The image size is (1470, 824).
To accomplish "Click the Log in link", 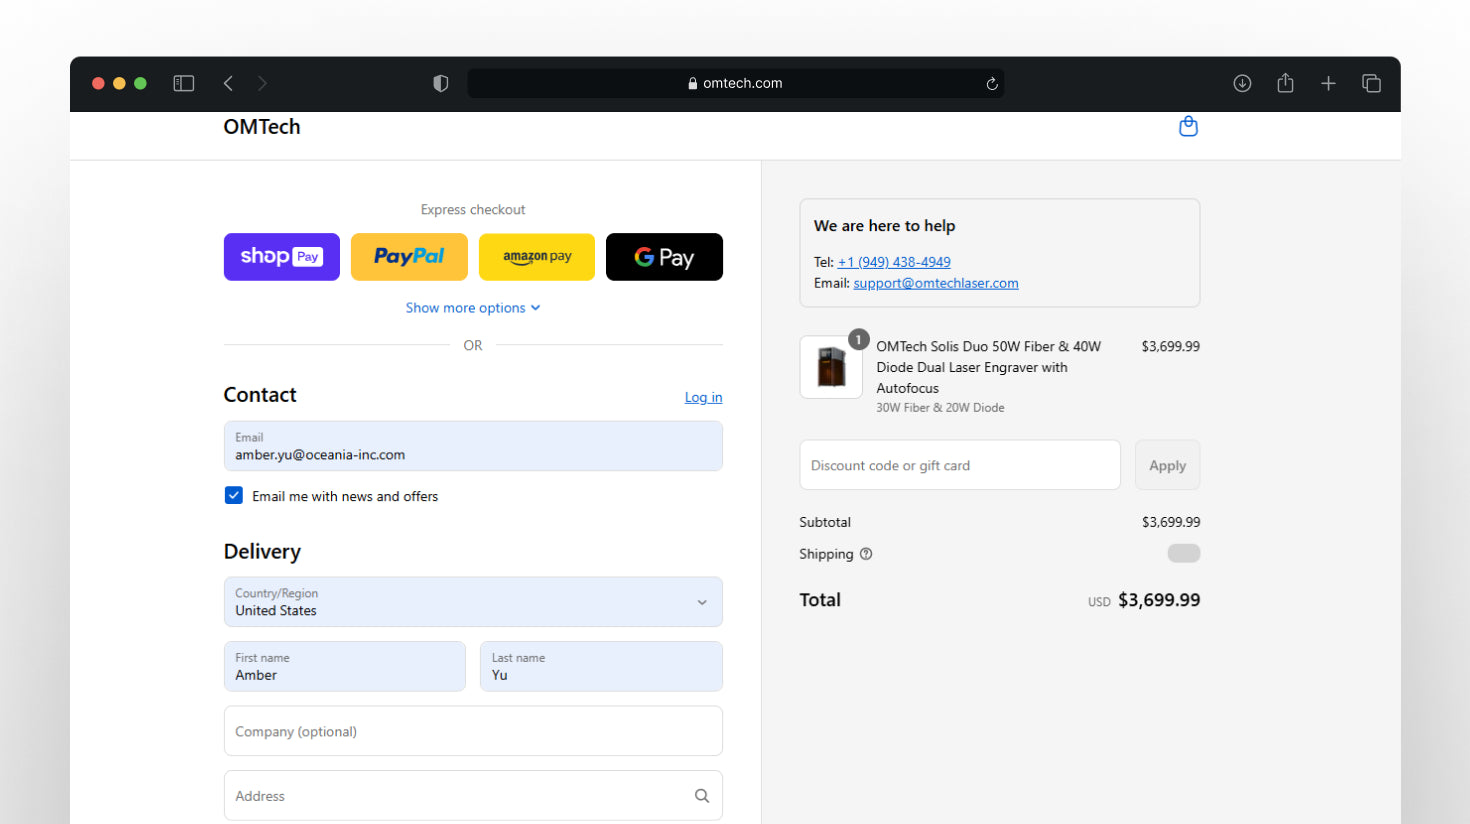I will pos(703,397).
